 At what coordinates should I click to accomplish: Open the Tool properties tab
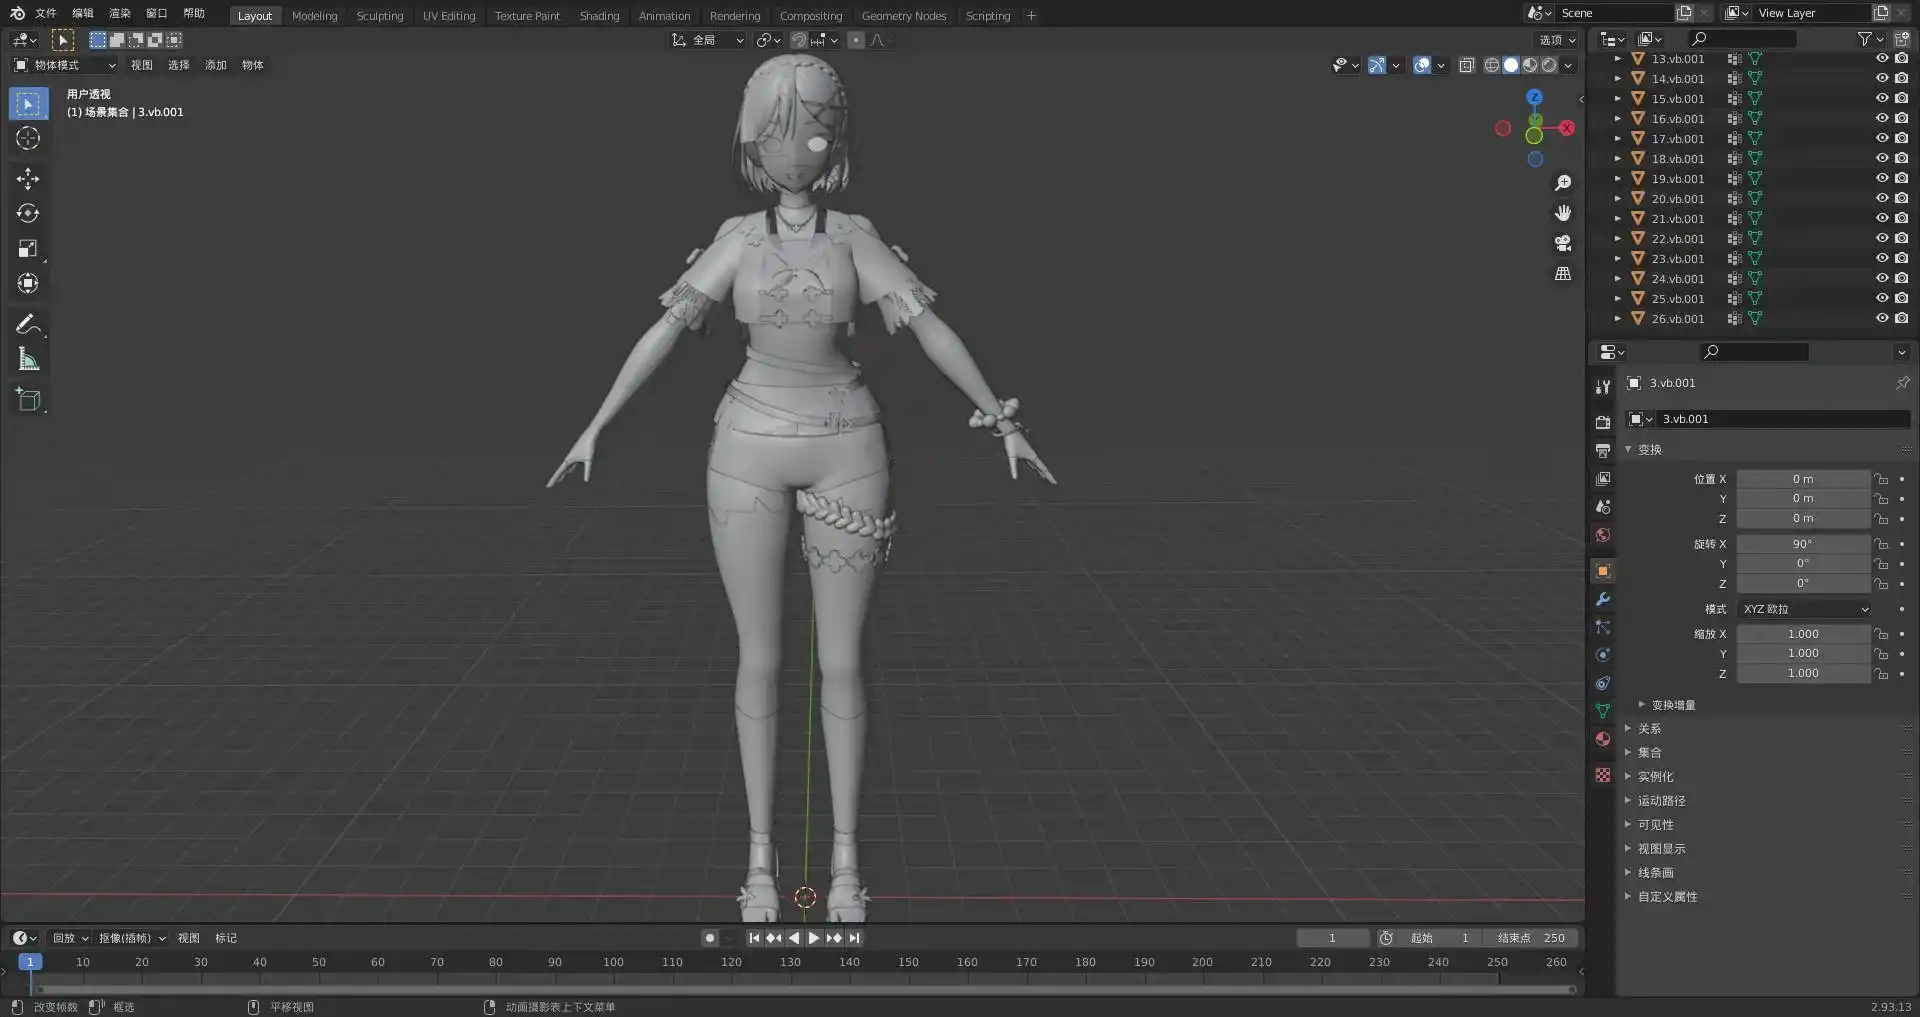tap(1603, 386)
